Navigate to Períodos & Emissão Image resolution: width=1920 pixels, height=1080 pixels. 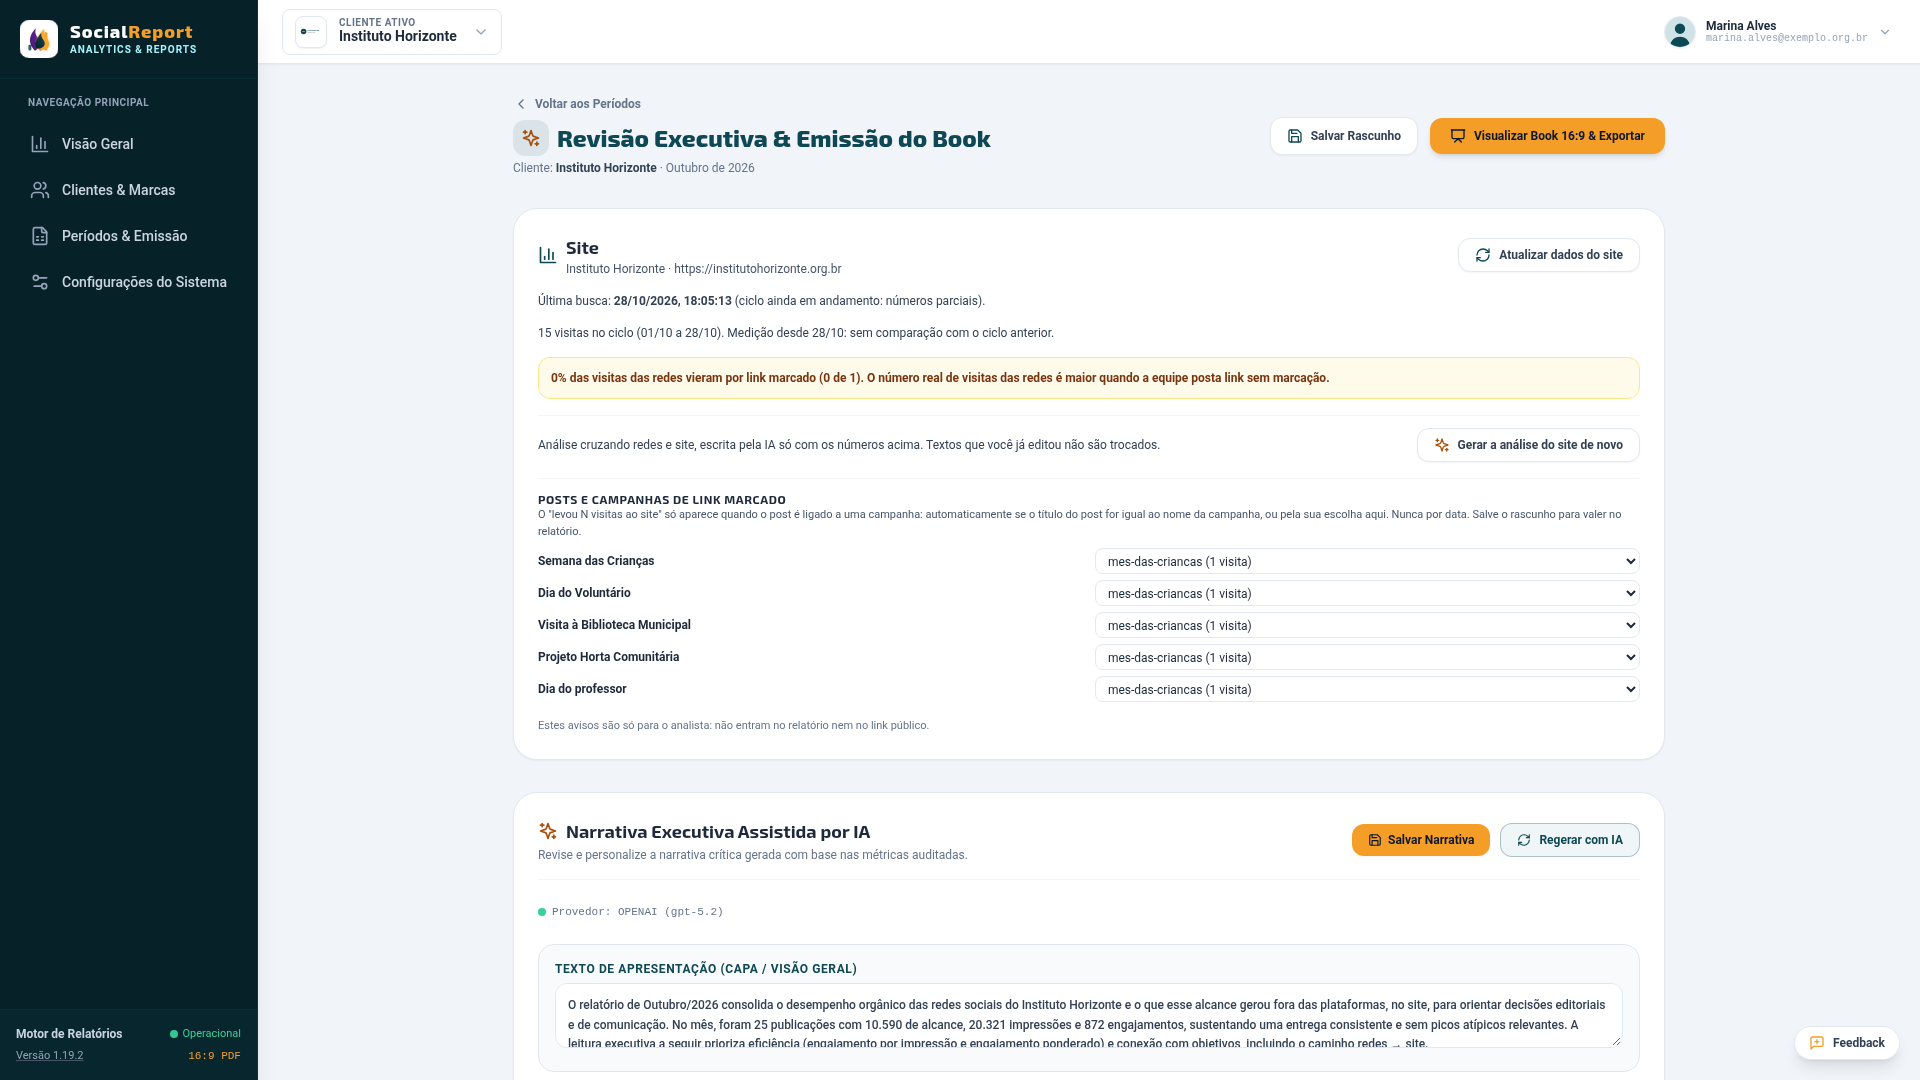pyautogui.click(x=129, y=236)
